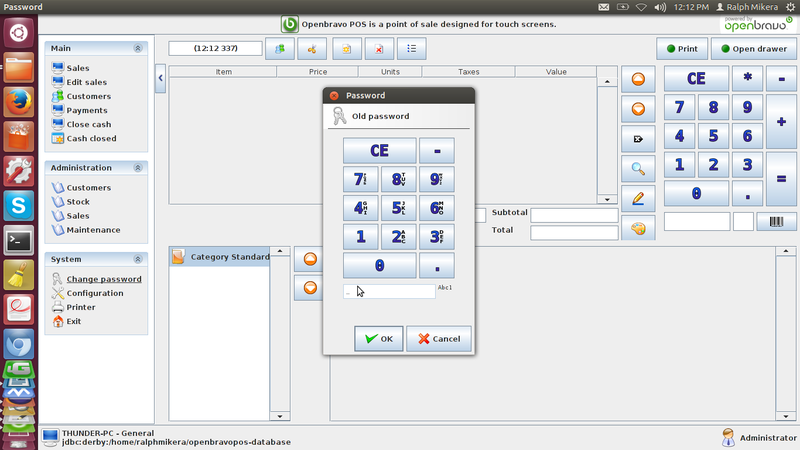Click minus key in Password dialog keypad

[x=437, y=151]
